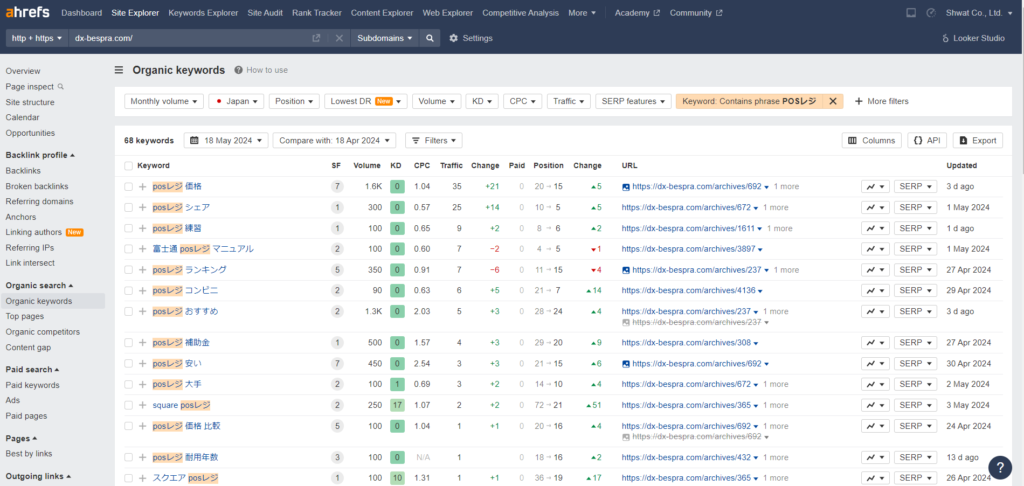Click the search magnifier button

(x=429, y=38)
